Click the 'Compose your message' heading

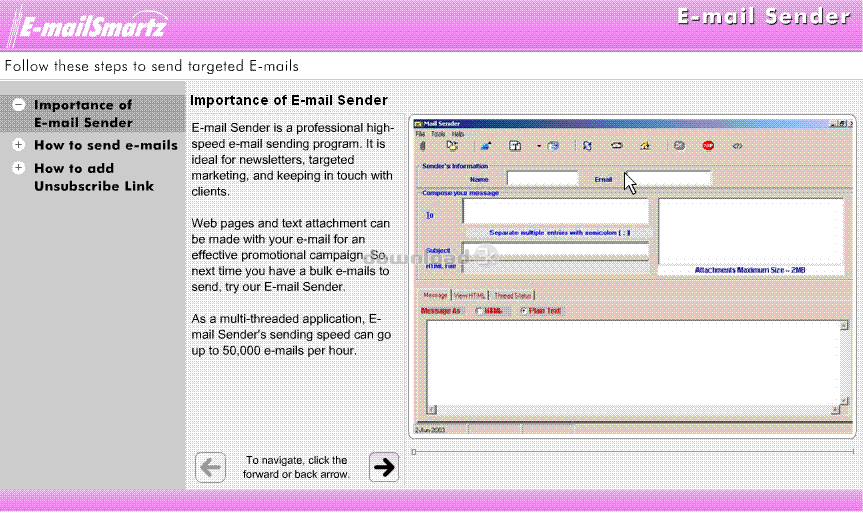(x=460, y=193)
